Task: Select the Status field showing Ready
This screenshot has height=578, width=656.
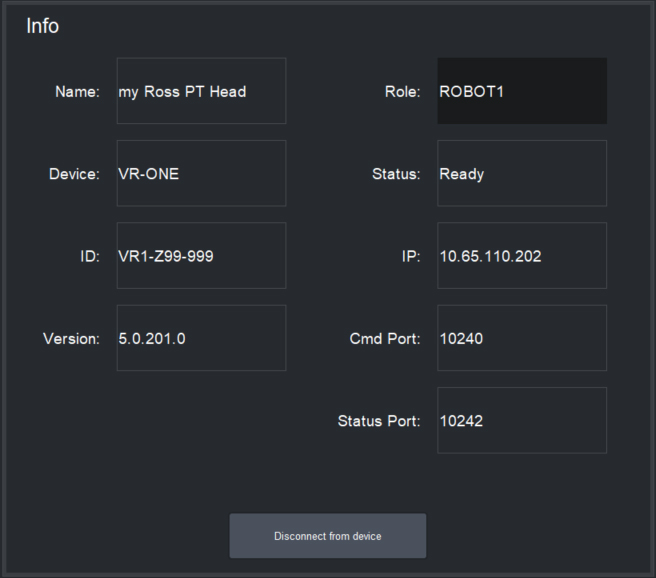Action: 521,173
